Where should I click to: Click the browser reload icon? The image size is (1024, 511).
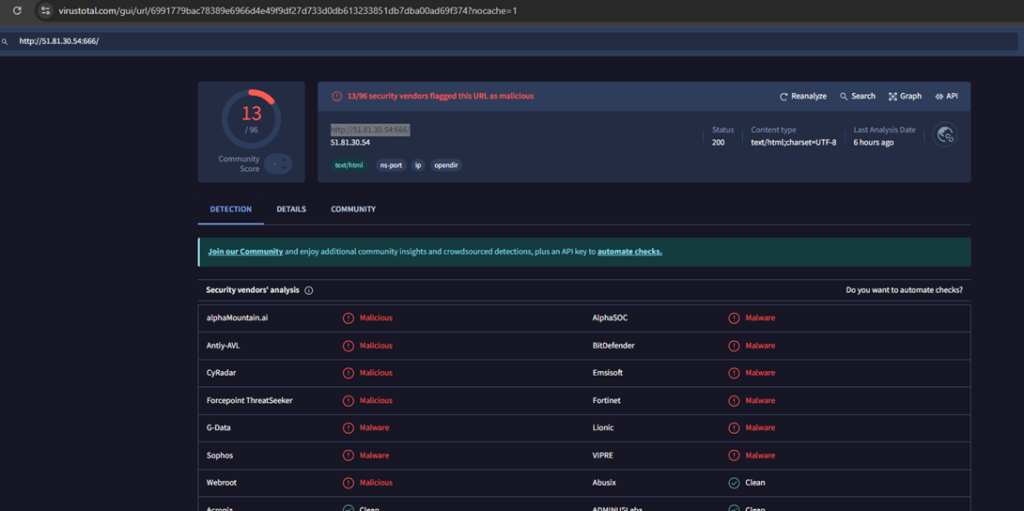[17, 10]
